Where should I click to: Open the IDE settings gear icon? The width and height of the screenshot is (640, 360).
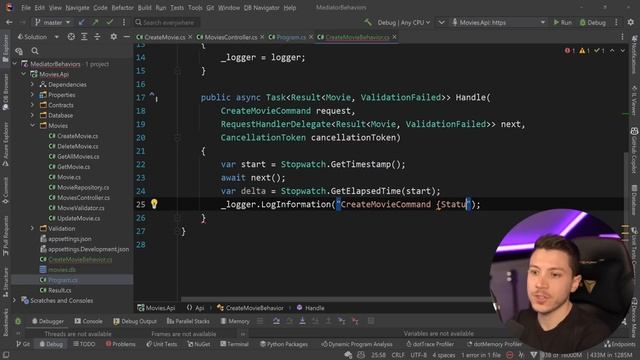pos(631,22)
